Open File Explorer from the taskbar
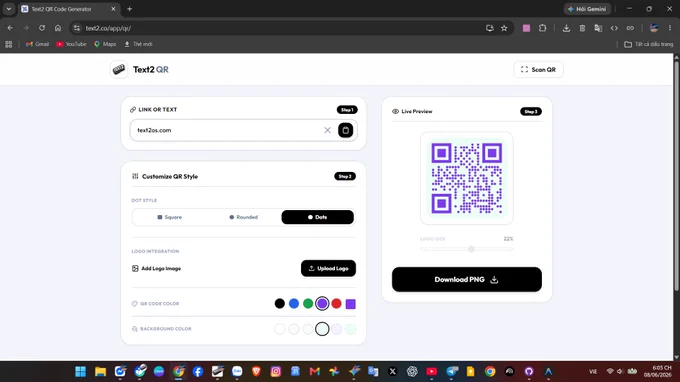The width and height of the screenshot is (680, 382). coord(101,372)
